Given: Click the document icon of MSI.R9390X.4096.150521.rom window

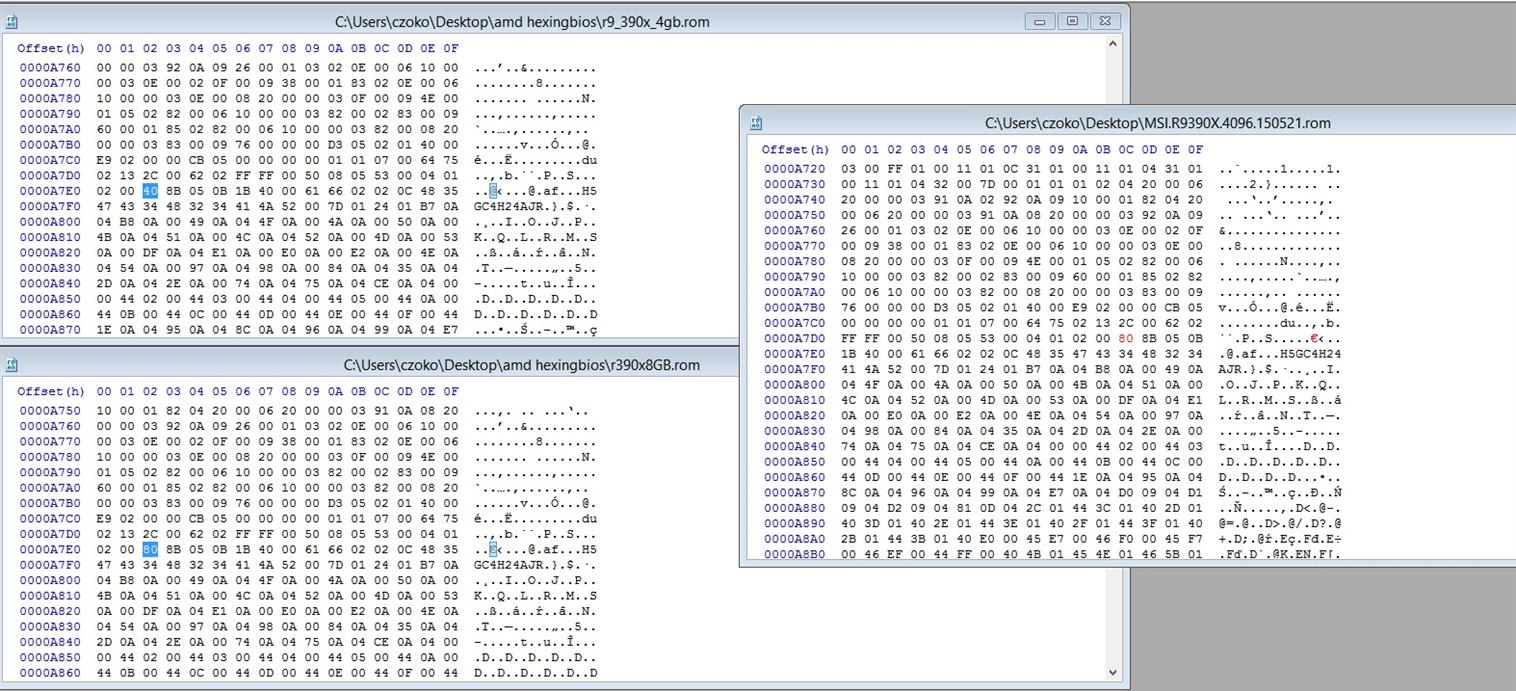Looking at the screenshot, I should coord(756,123).
